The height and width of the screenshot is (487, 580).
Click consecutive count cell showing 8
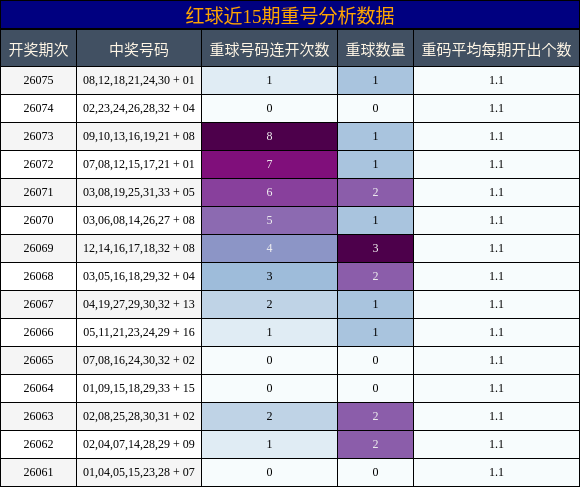point(269,136)
